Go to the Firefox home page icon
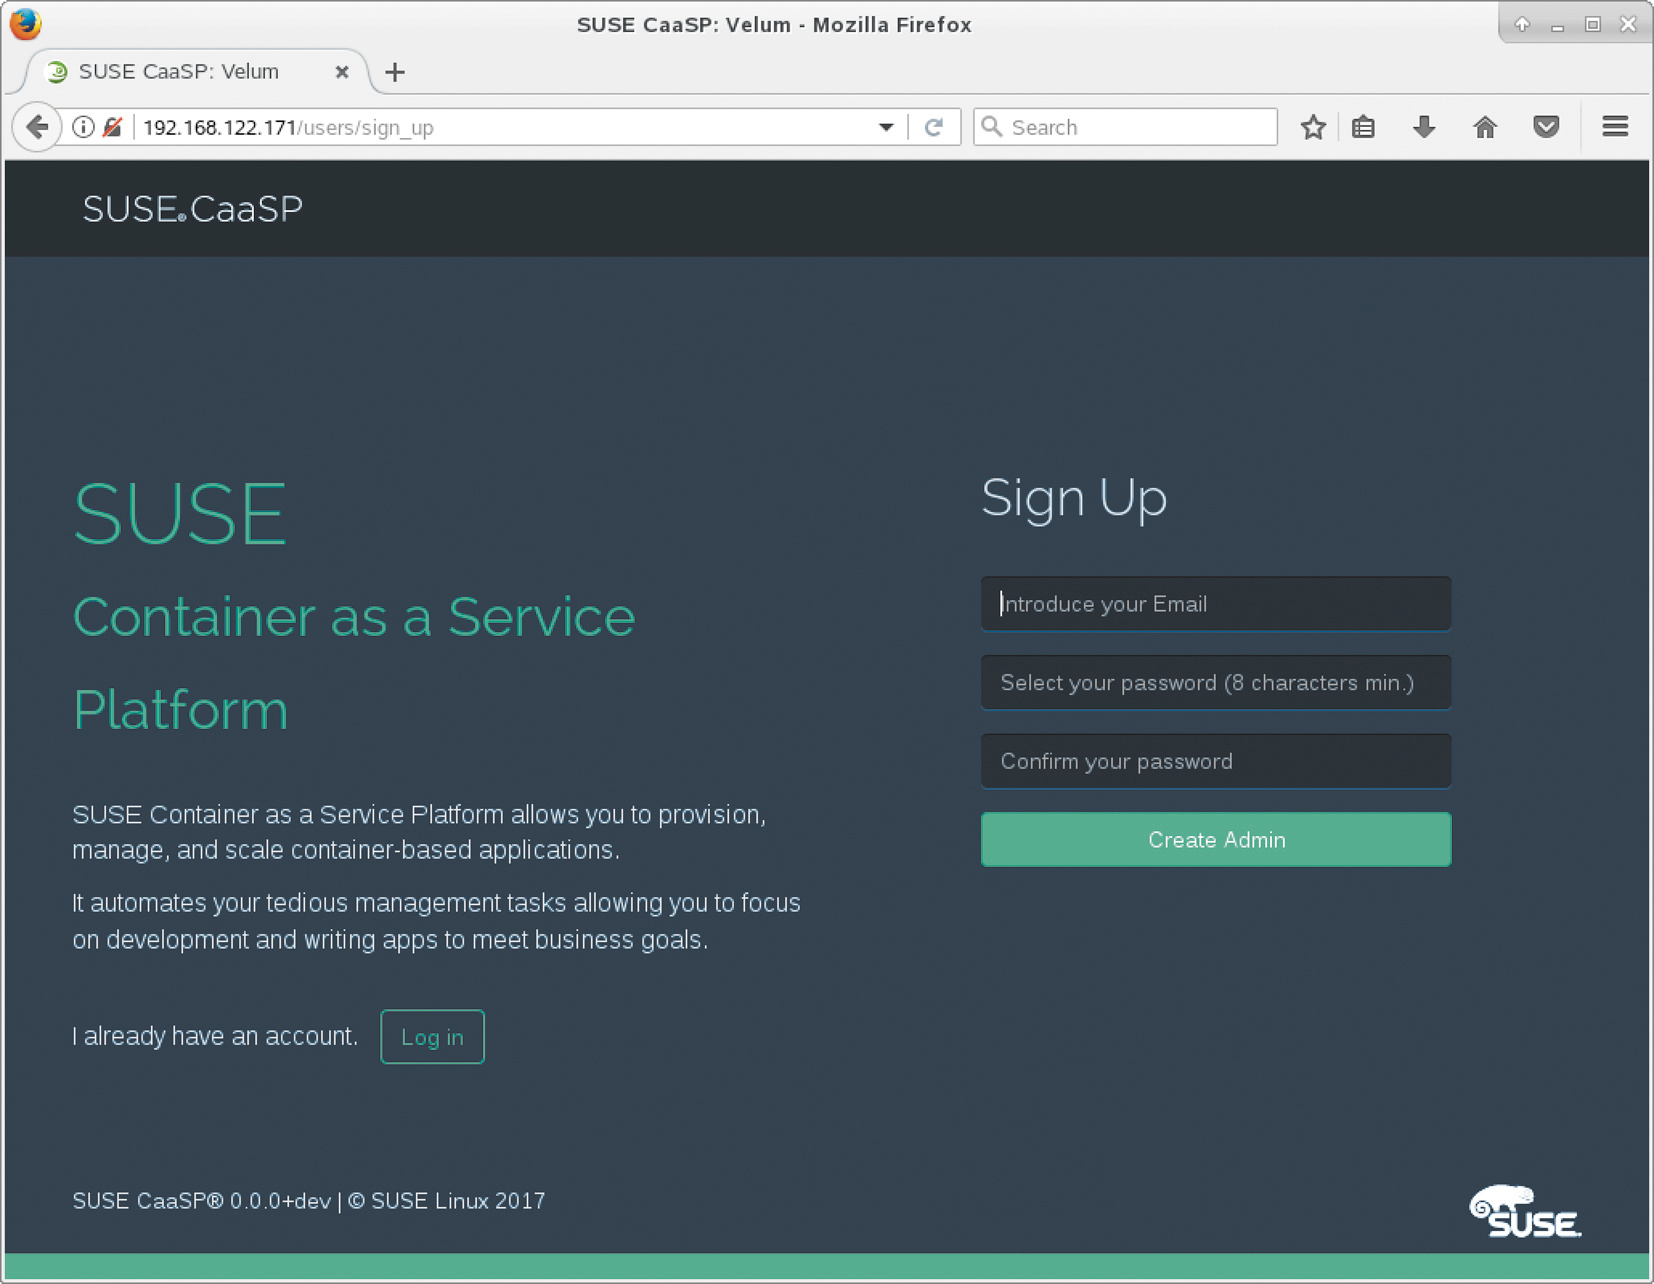The height and width of the screenshot is (1284, 1654). pos(1485,127)
